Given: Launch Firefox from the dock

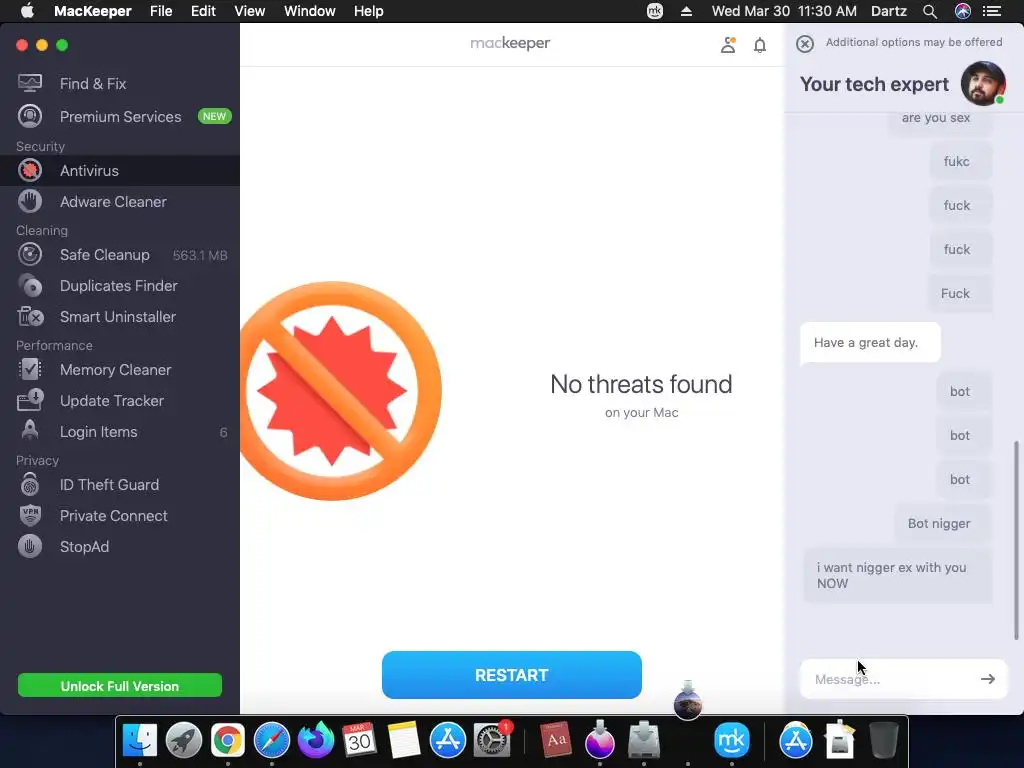Looking at the screenshot, I should [315, 741].
